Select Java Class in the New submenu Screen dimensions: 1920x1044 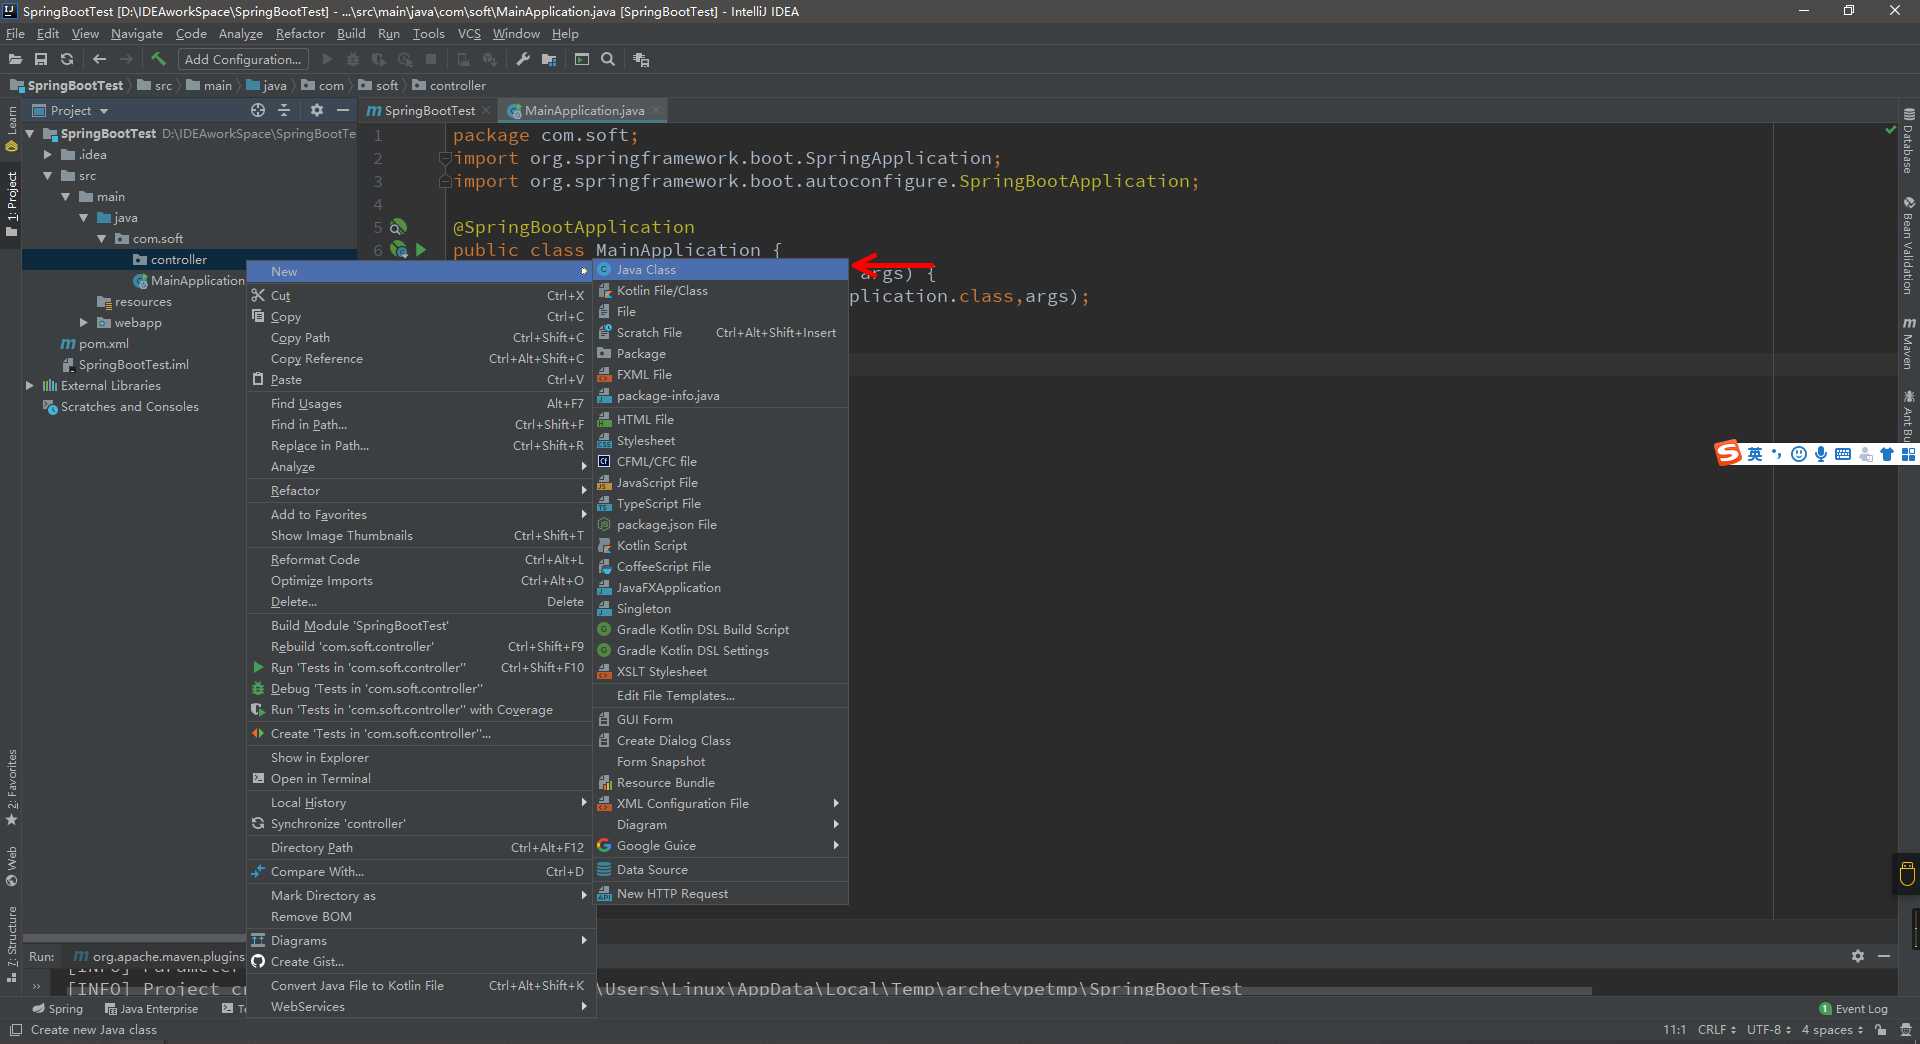pos(720,269)
